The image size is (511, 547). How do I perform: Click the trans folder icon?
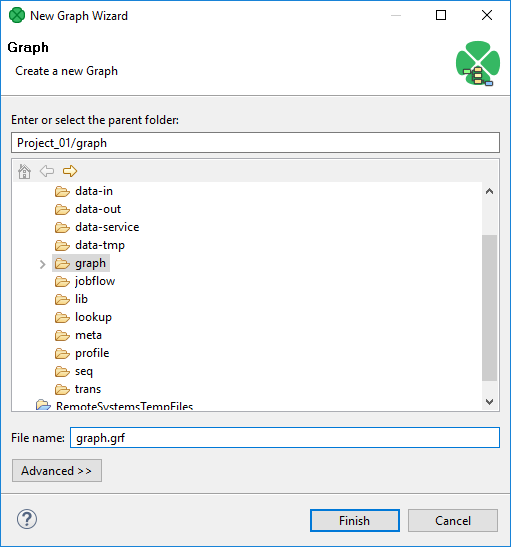pos(62,389)
